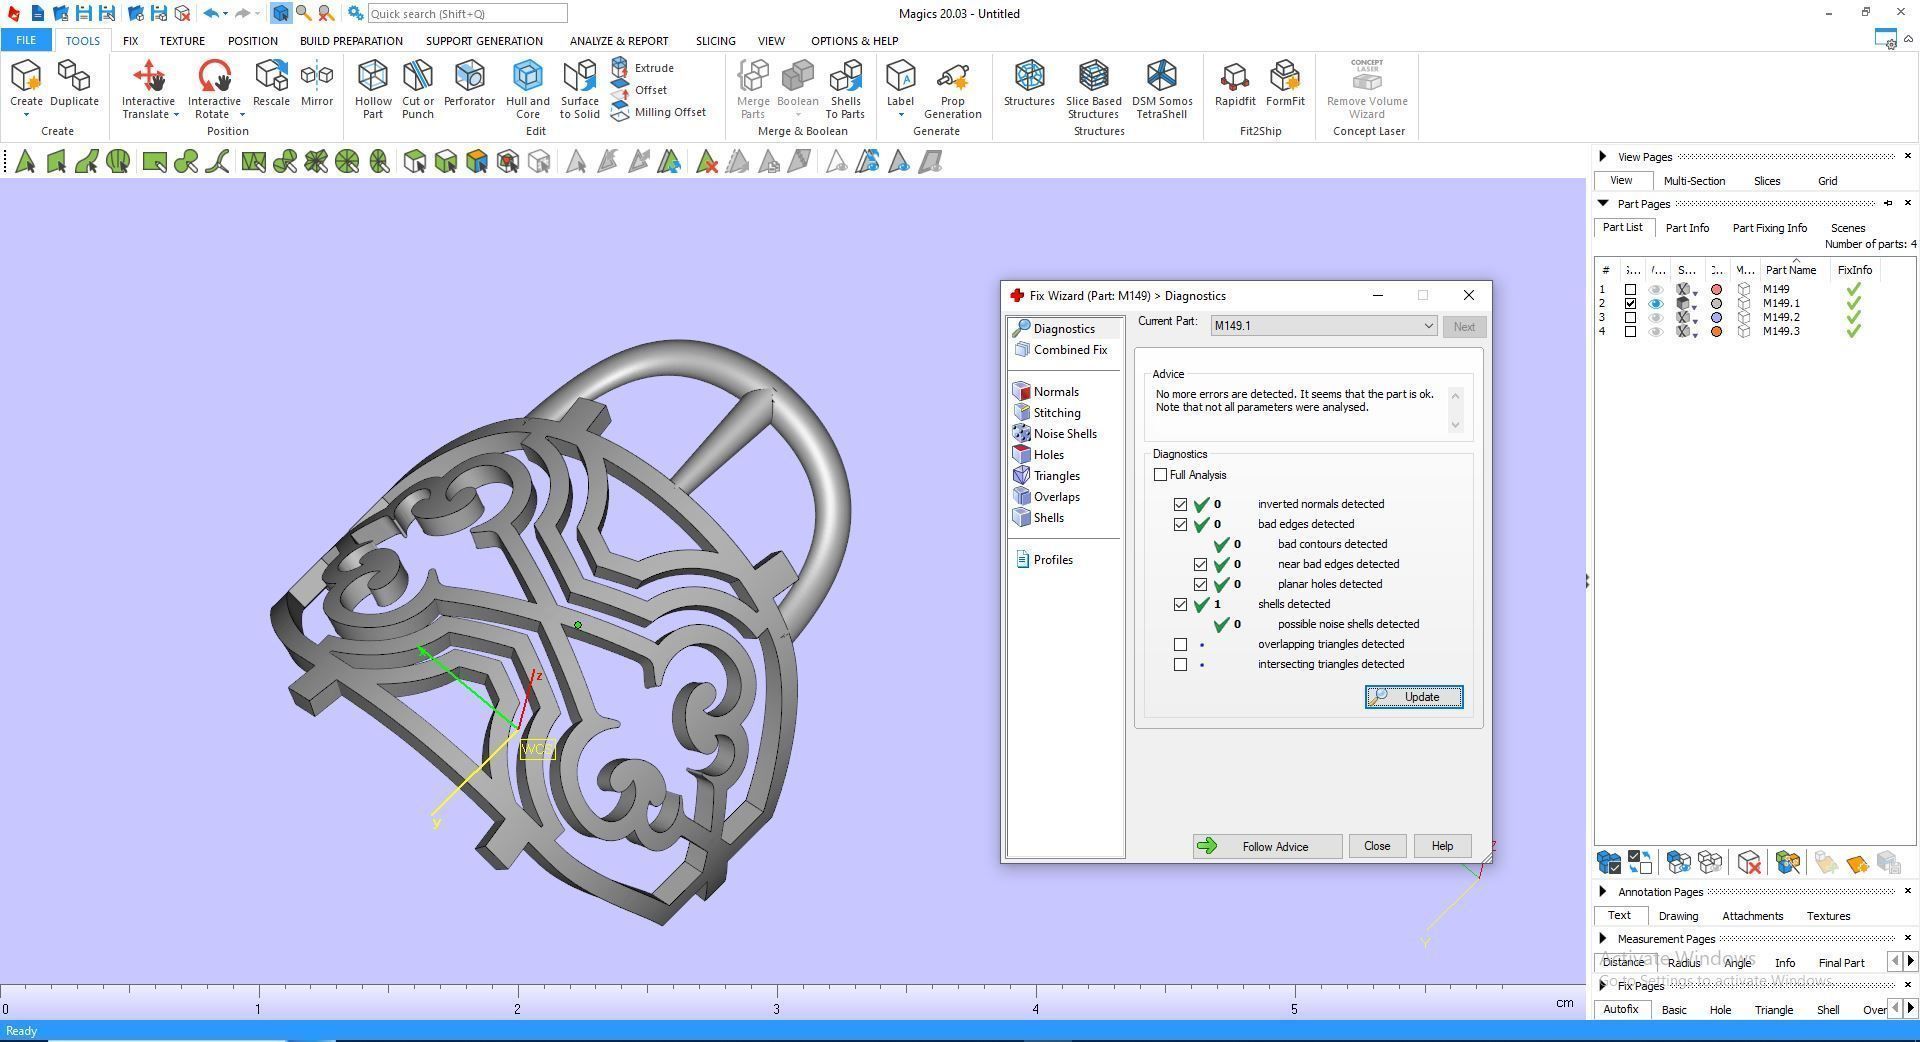The image size is (1920, 1042).
Task: Expand the Annotation Pages panel
Action: click(1603, 891)
